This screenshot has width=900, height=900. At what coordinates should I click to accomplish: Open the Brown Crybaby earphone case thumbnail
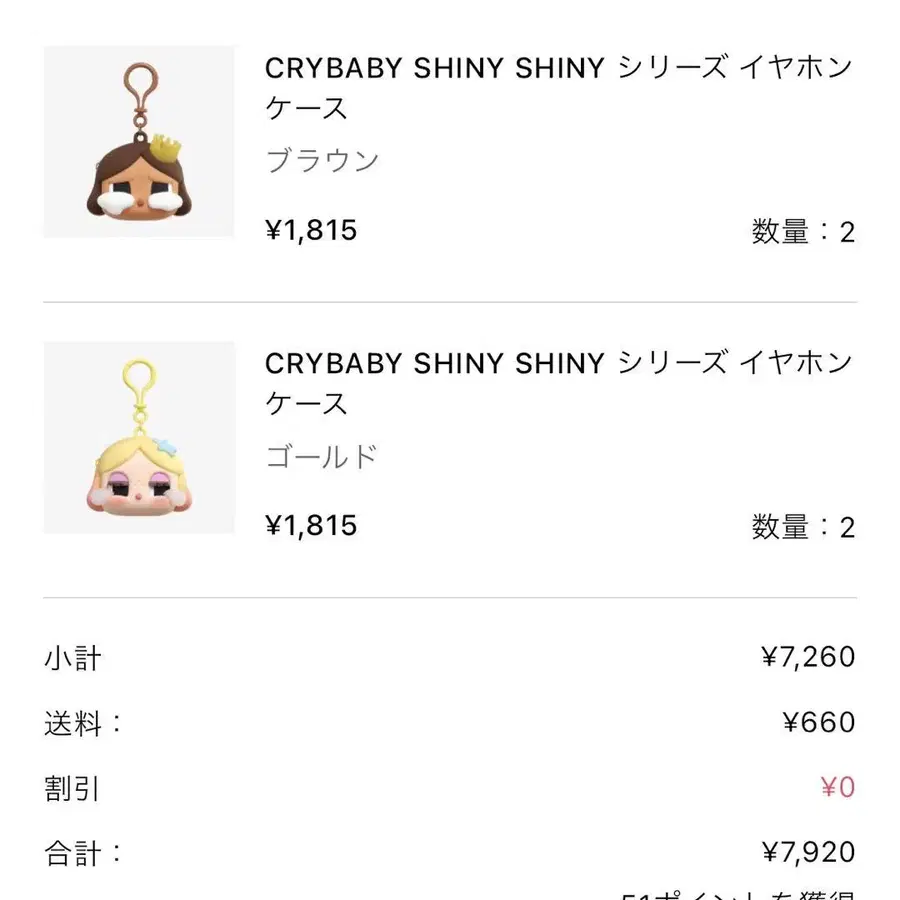tap(139, 141)
